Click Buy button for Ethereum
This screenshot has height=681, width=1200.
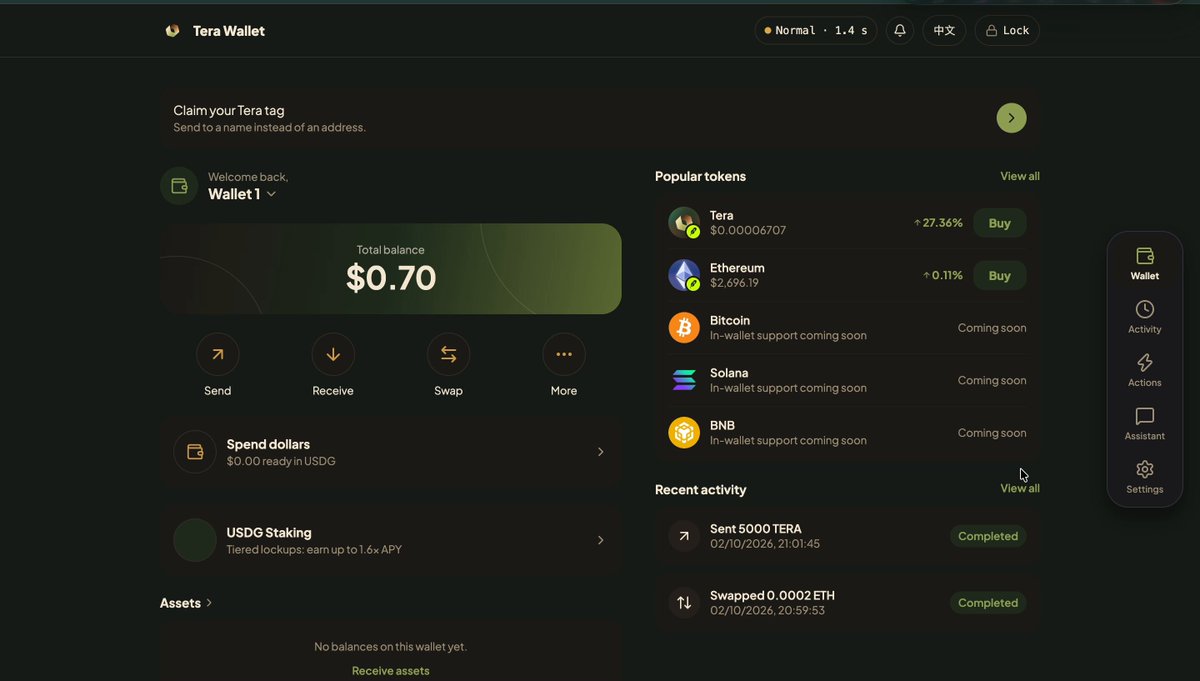tap(1000, 275)
